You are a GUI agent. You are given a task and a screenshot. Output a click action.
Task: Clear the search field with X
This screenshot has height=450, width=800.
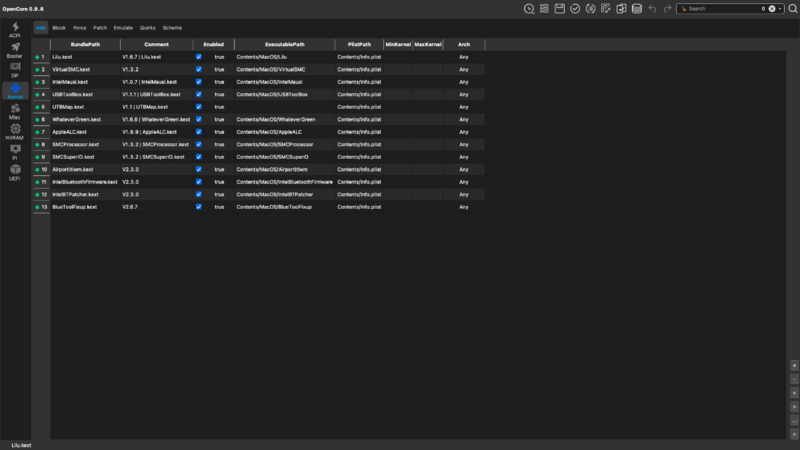(772, 9)
